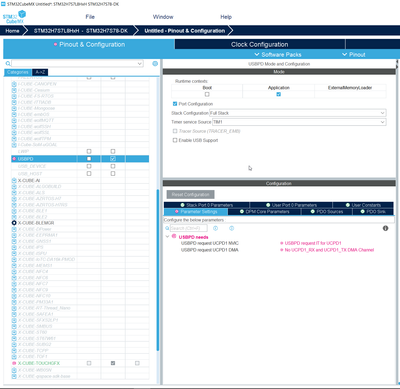Click the pack icon next to I-CUBE-wolfSSL
The height and width of the screenshot is (389, 400).
click(14, 133)
